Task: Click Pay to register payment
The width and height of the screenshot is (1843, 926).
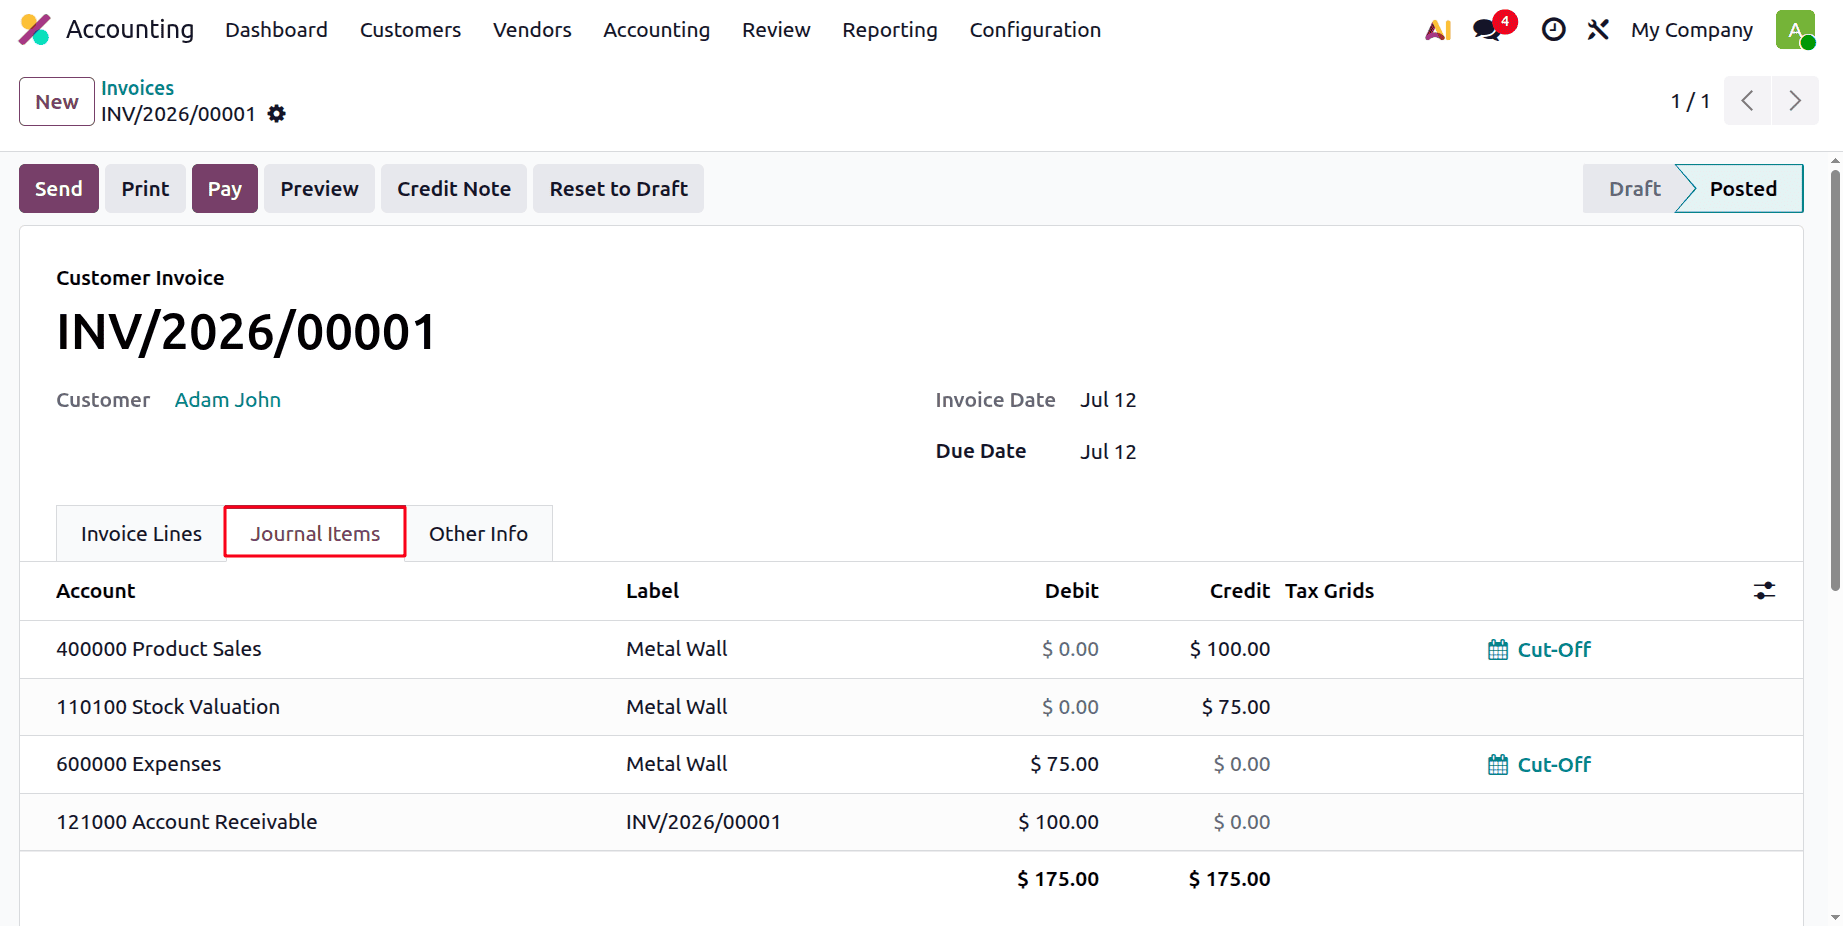Action: 225,189
